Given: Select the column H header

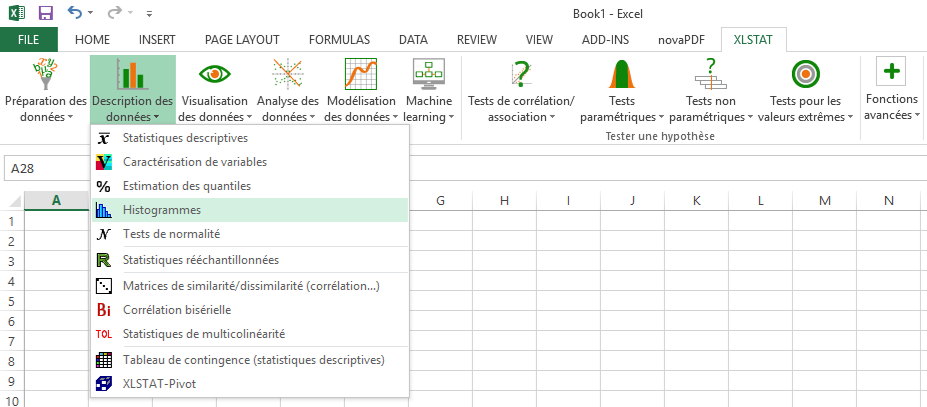Looking at the screenshot, I should [x=504, y=201].
